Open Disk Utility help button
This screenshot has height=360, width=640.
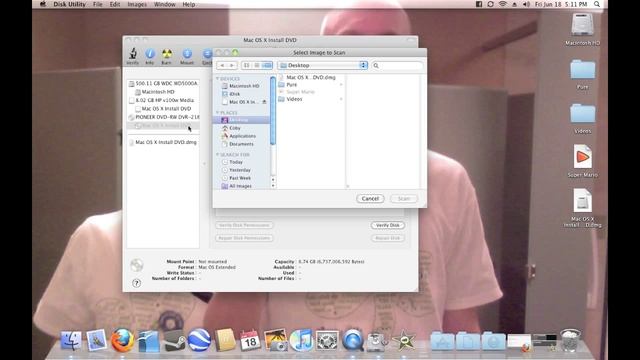[136, 283]
